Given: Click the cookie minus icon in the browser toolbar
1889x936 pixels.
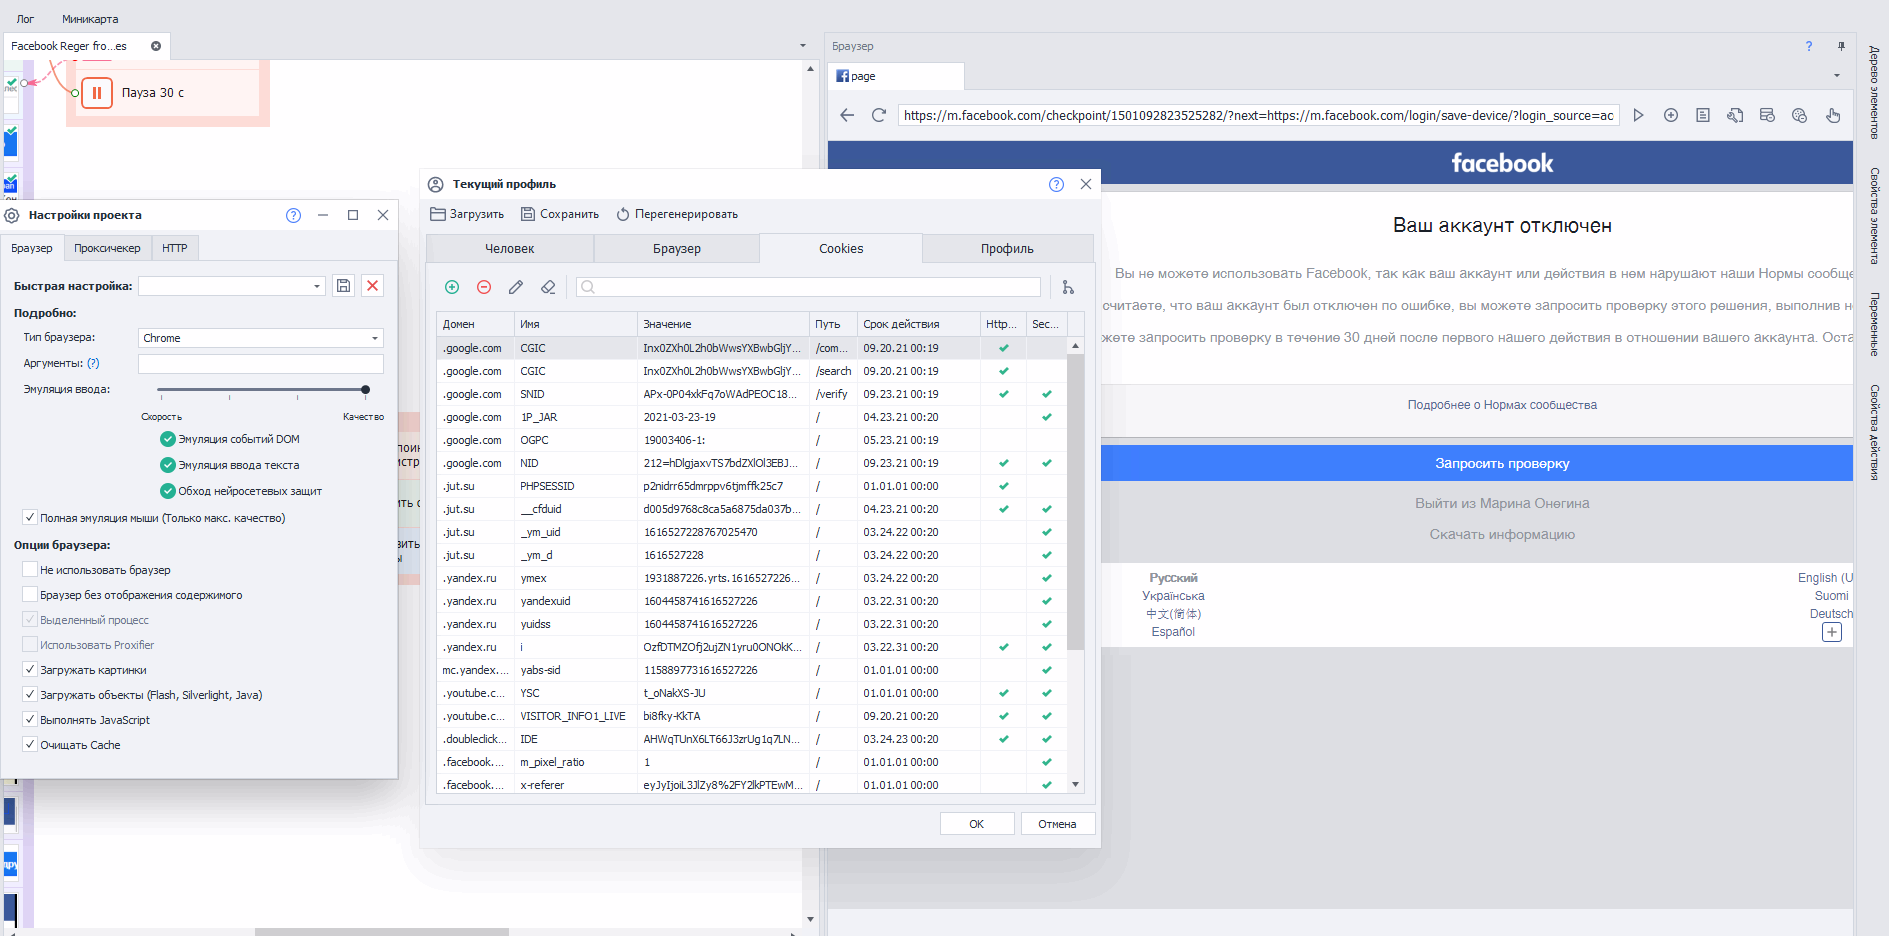Looking at the screenshot, I should (x=1800, y=115).
